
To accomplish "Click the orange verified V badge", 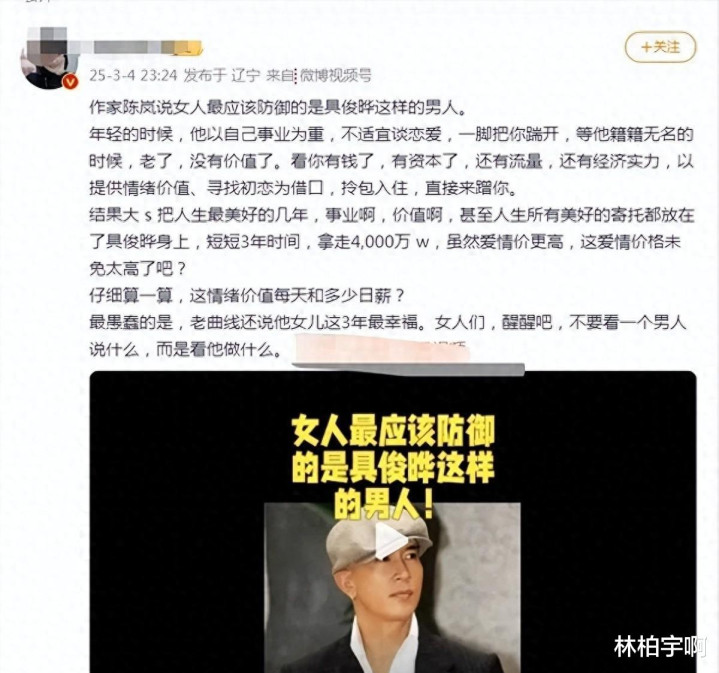I will pos(70,81).
